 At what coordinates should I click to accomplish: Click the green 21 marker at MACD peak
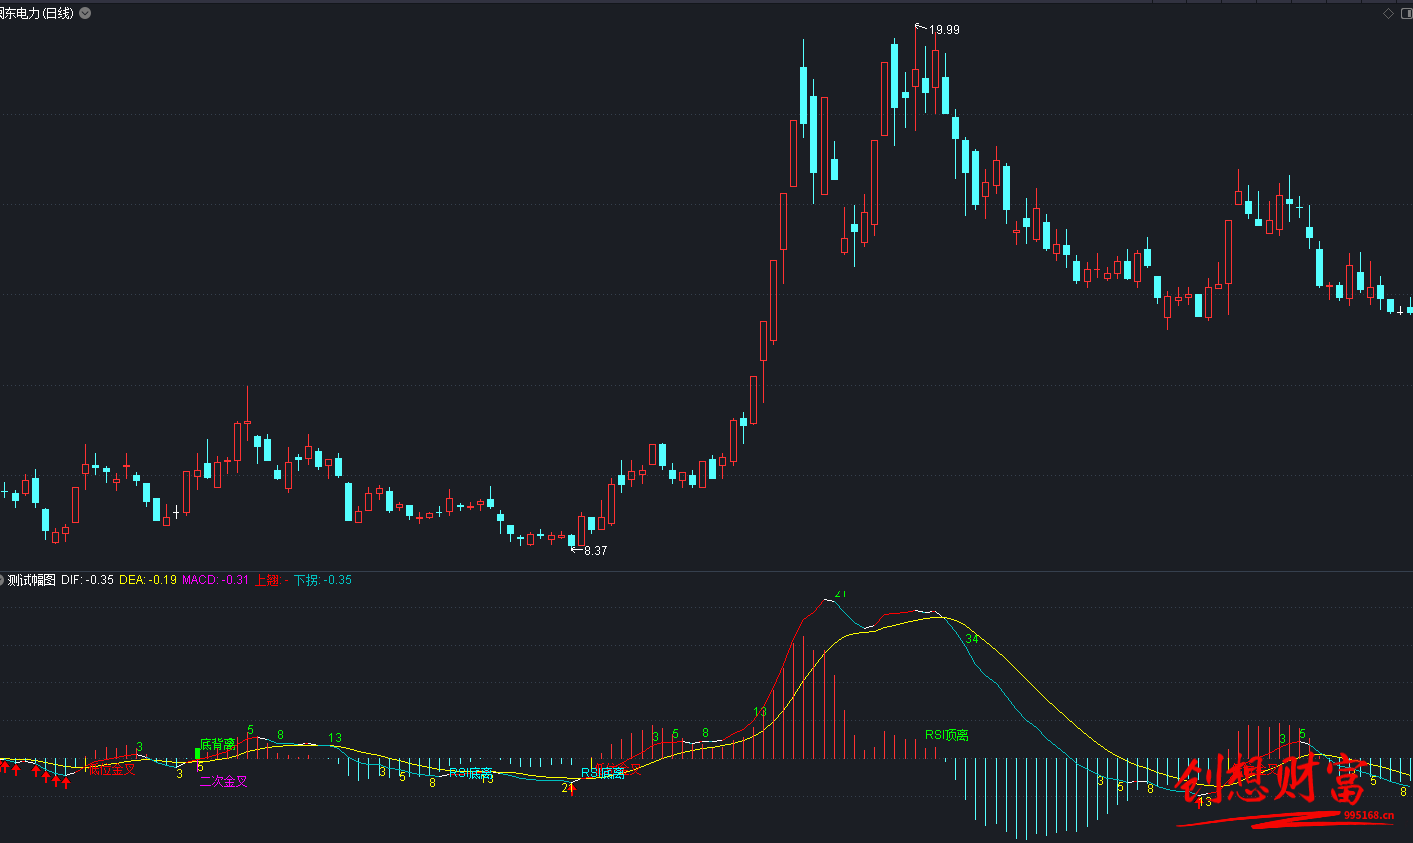[x=840, y=593]
